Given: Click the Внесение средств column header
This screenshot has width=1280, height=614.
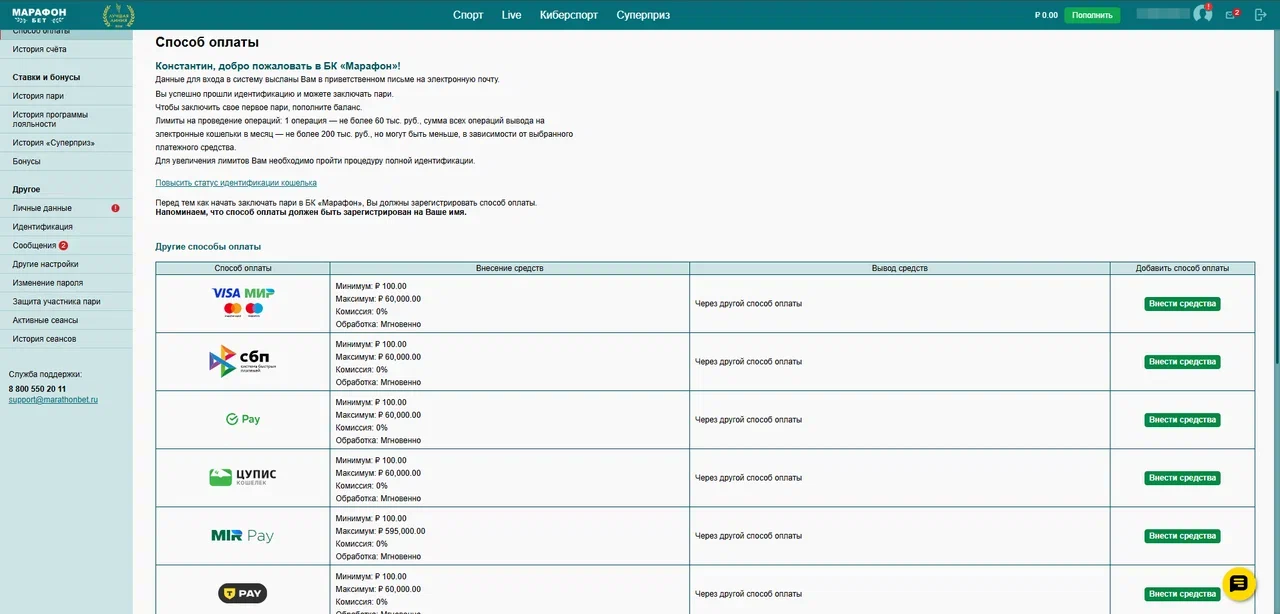Looking at the screenshot, I should [510, 268].
